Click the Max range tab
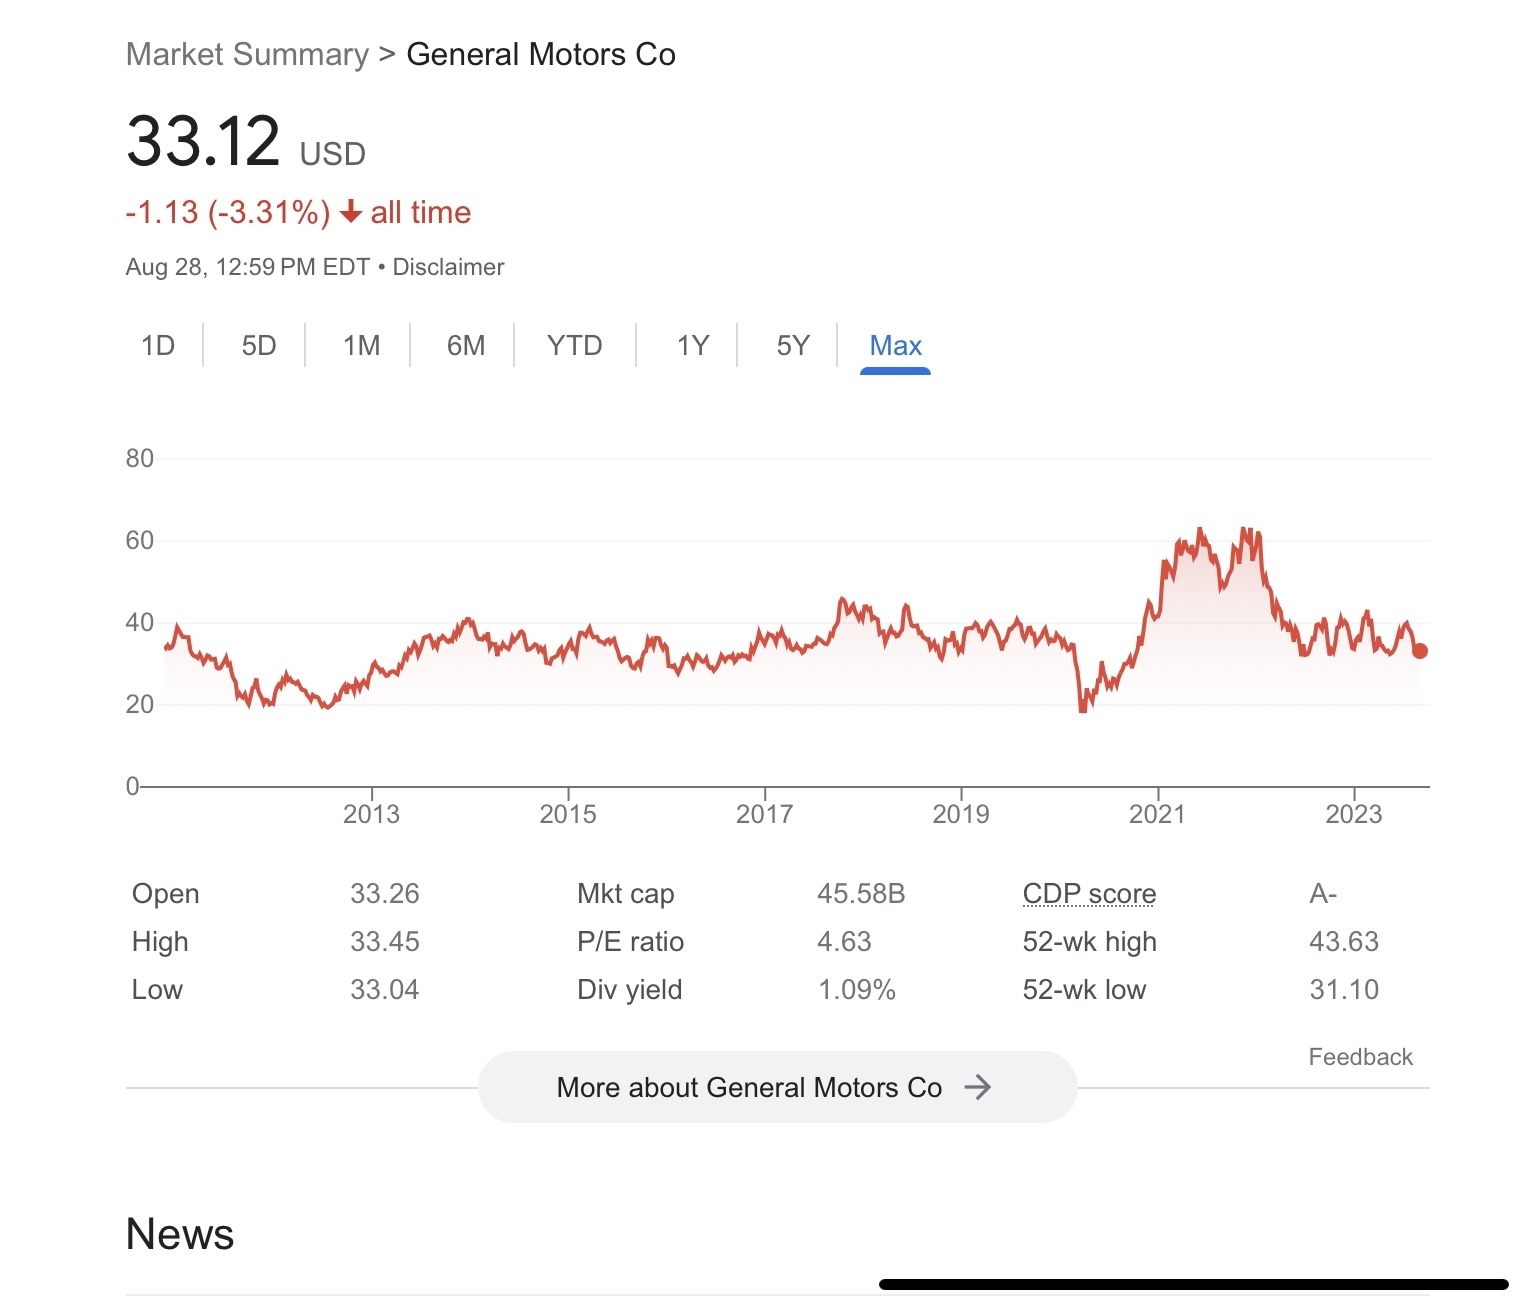Viewport: 1516px width, 1304px height. click(x=895, y=345)
